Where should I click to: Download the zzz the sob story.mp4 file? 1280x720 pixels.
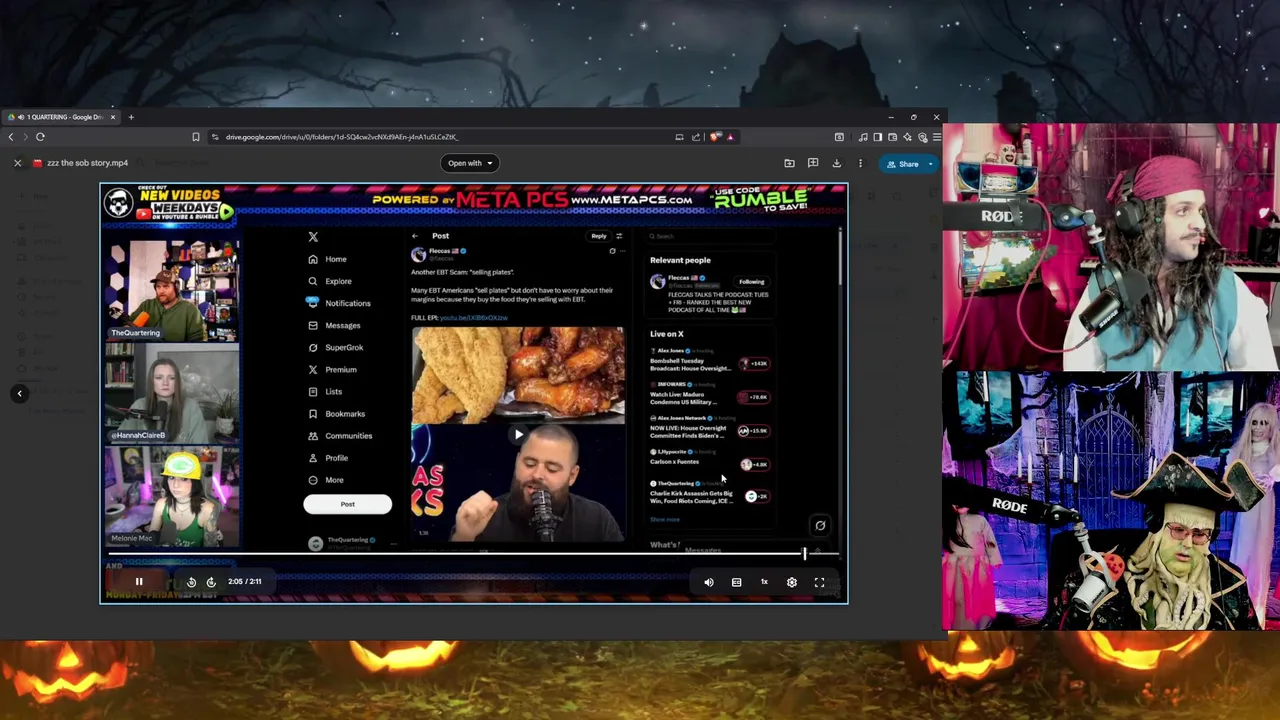837,163
